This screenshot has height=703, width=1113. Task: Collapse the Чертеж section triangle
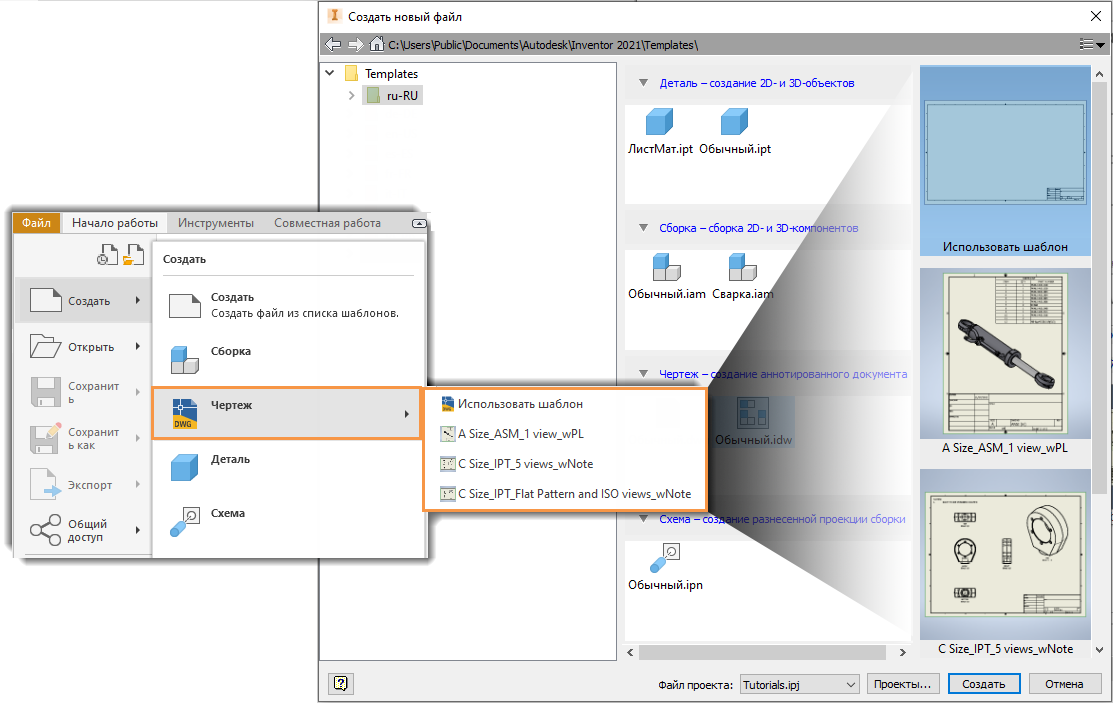pyautogui.click(x=643, y=374)
